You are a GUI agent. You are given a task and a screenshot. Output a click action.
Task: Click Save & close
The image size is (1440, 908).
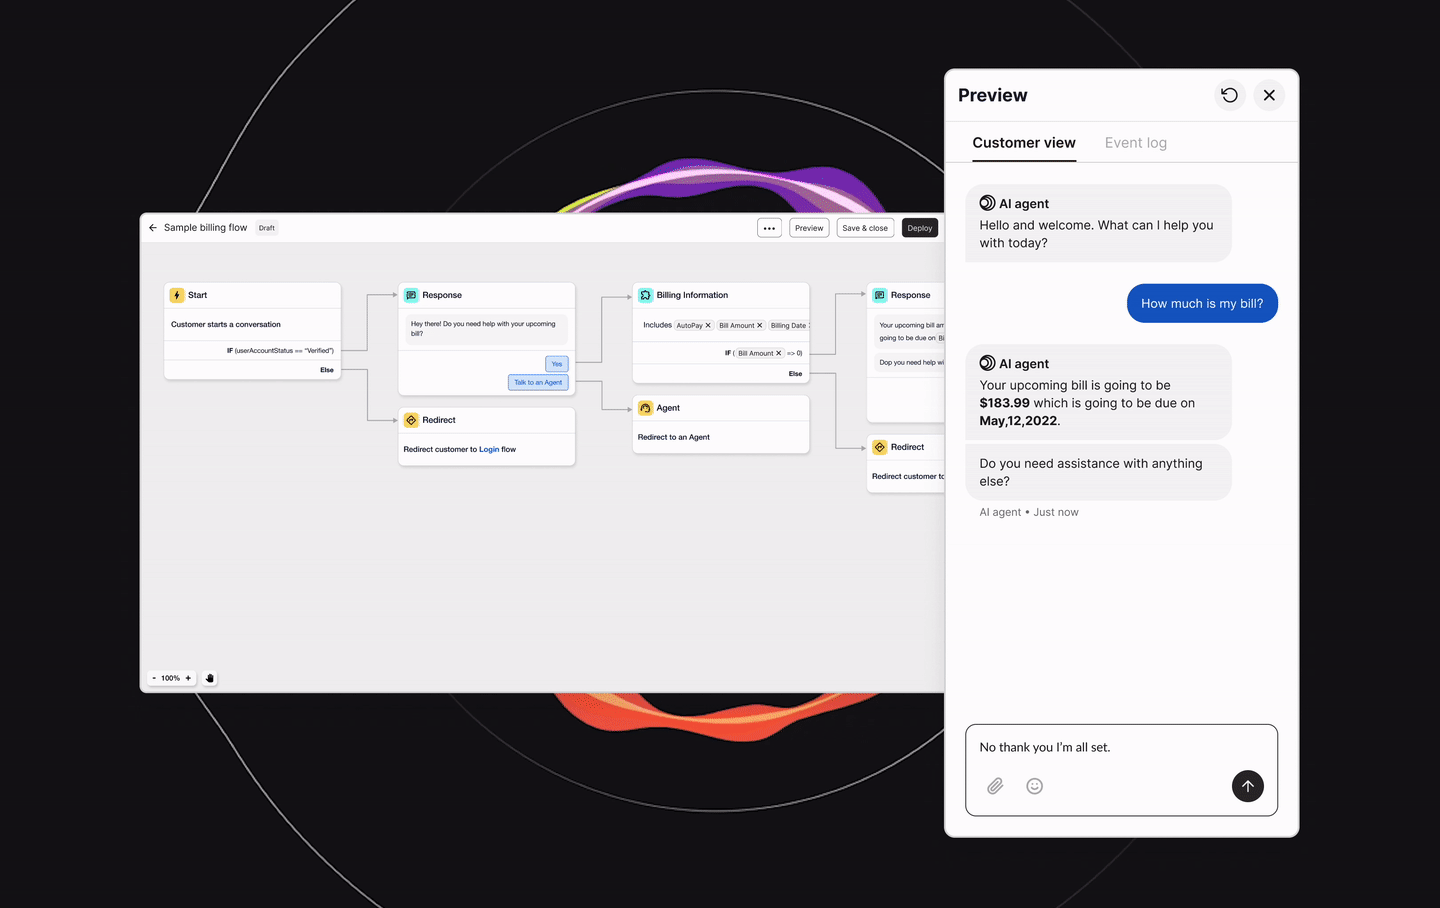tap(865, 228)
